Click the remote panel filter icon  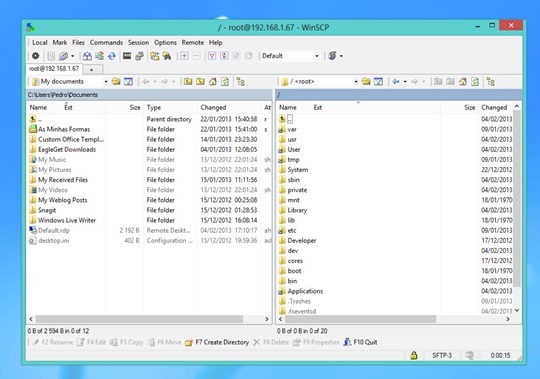(x=378, y=82)
